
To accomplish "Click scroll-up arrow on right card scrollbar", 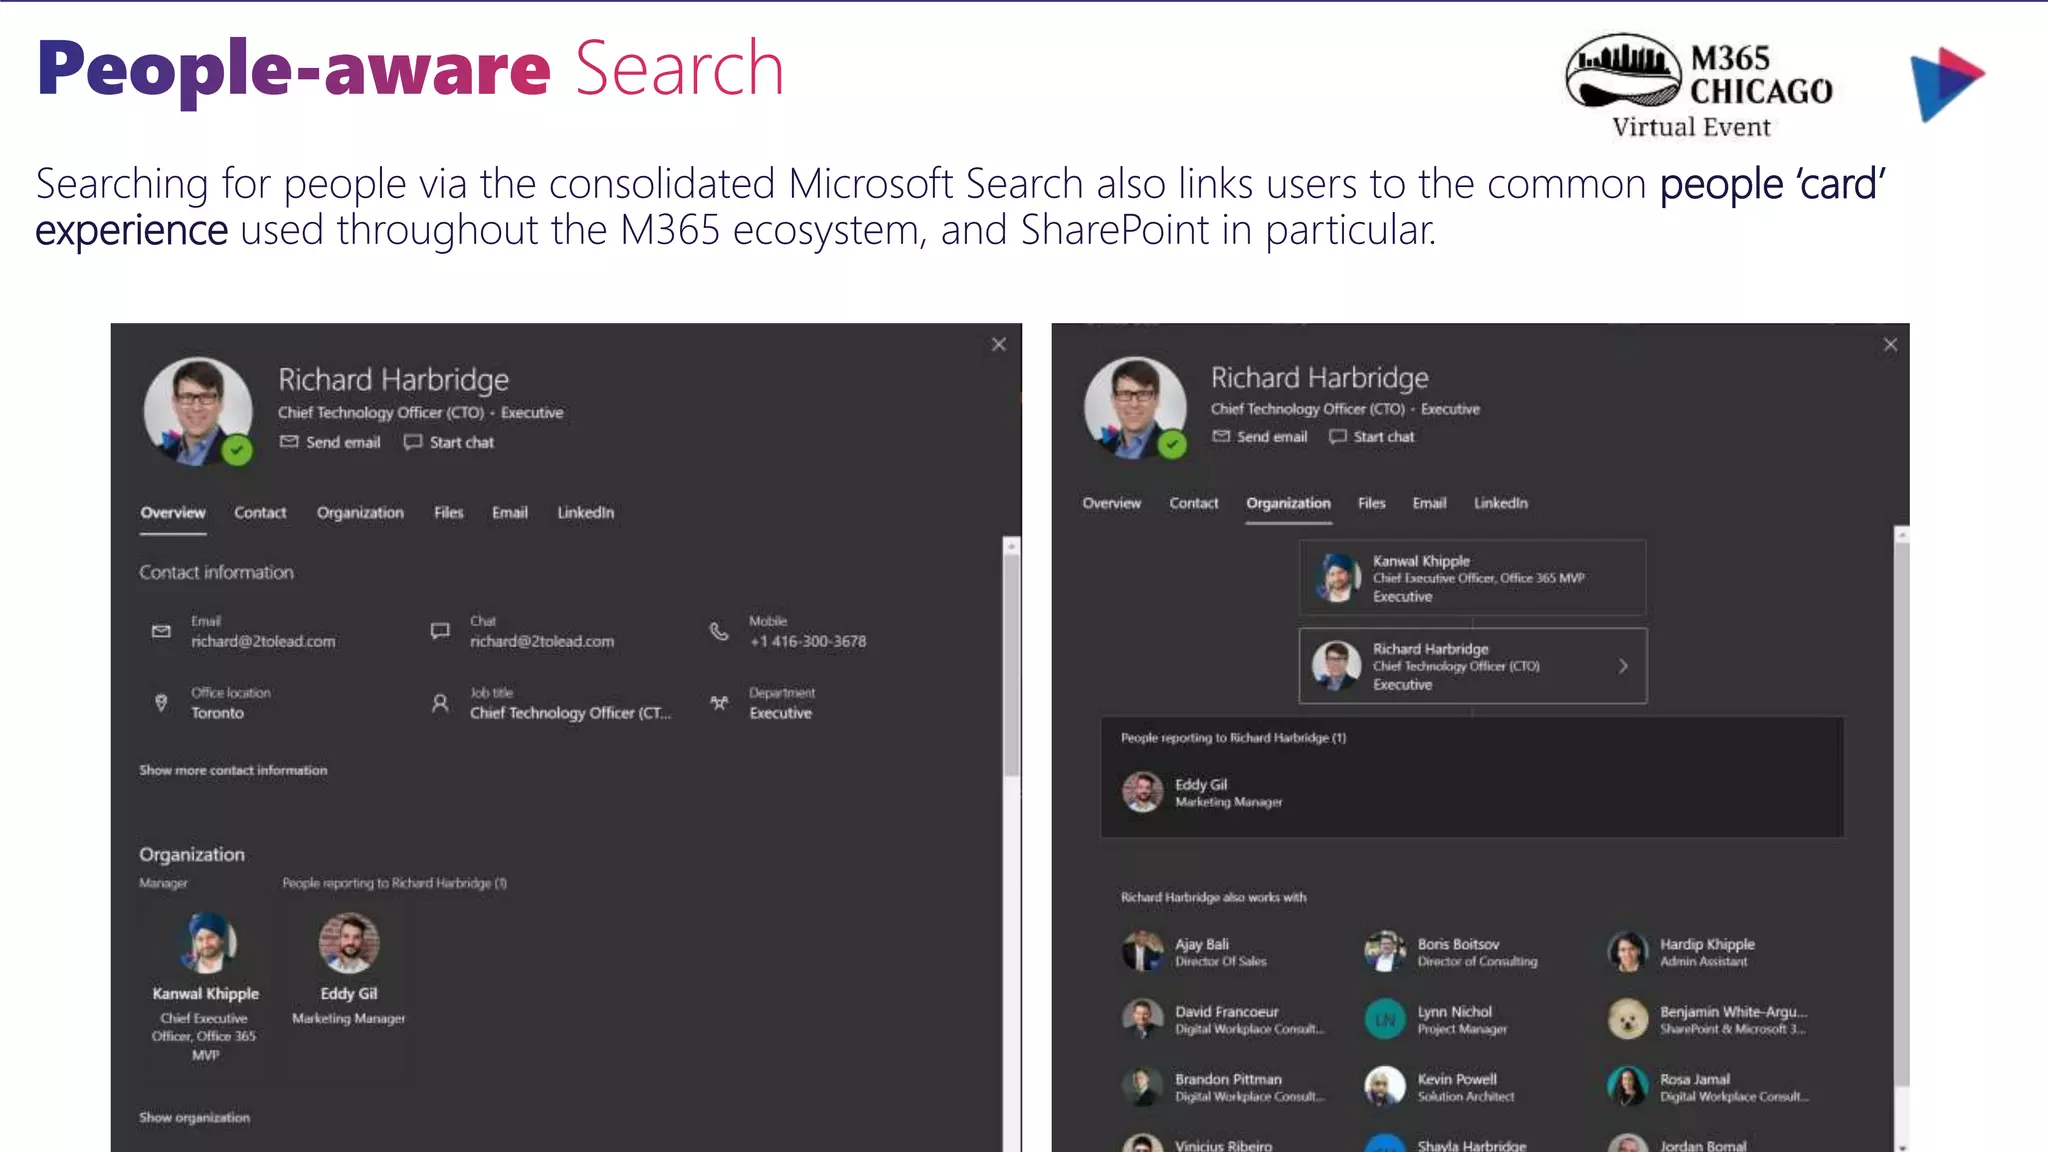I will (1902, 535).
